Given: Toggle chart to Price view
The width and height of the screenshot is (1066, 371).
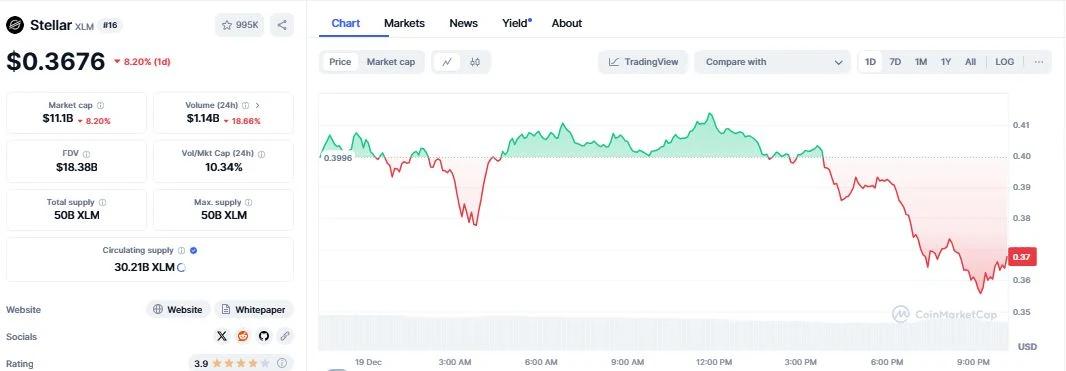Looking at the screenshot, I should (x=340, y=62).
